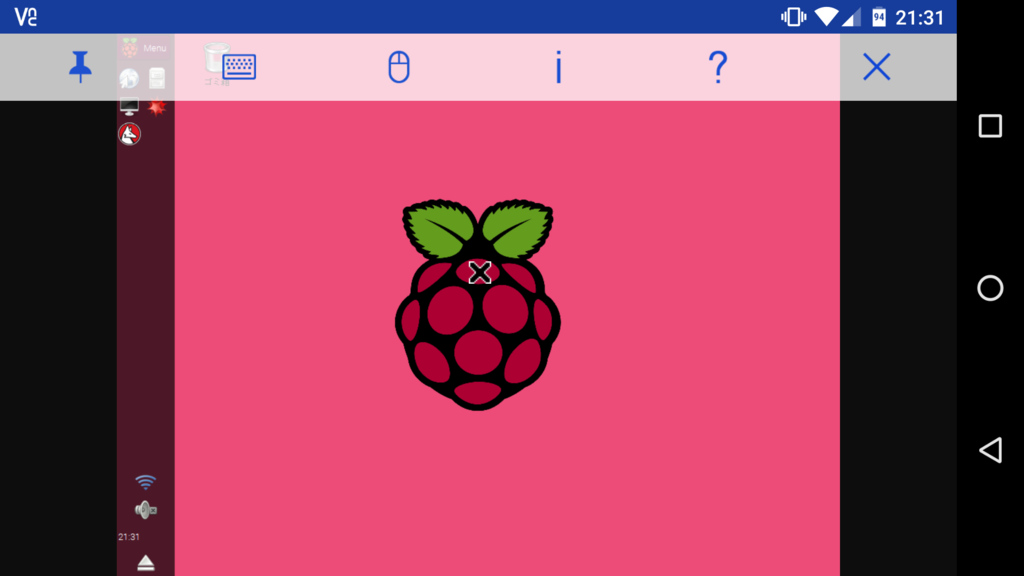
Task: Open the VNC help screen
Action: click(718, 67)
